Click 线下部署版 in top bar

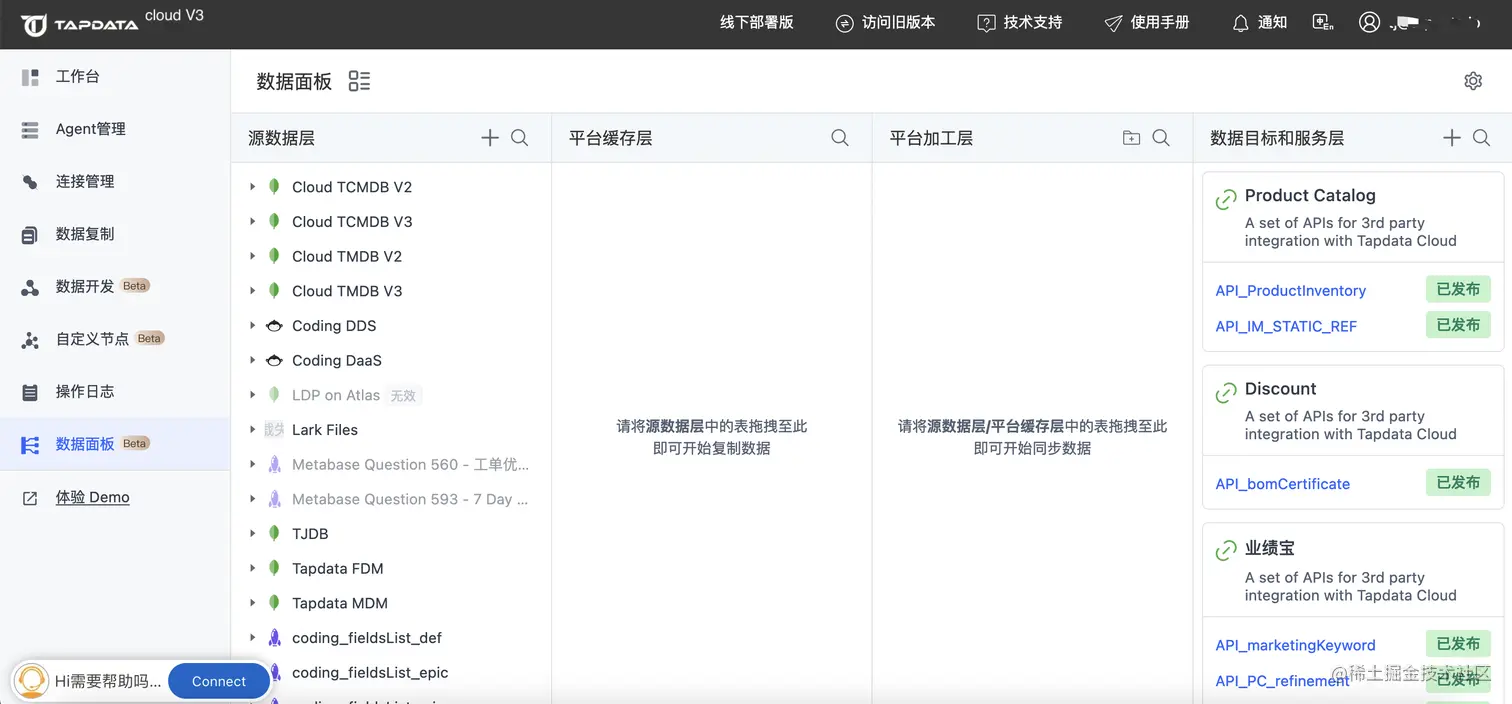click(x=757, y=22)
